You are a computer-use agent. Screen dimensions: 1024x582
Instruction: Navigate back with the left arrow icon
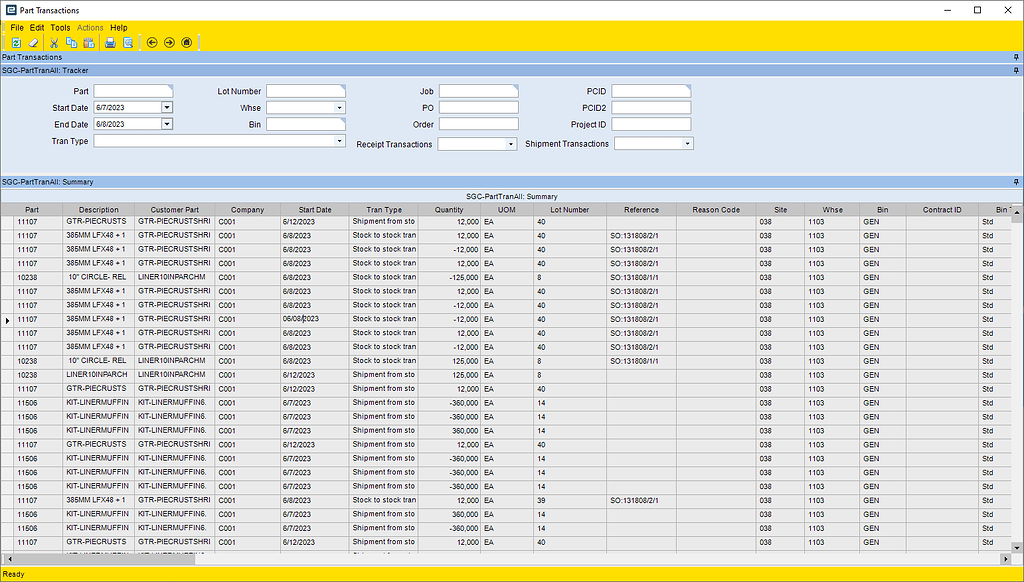pyautogui.click(x=152, y=42)
